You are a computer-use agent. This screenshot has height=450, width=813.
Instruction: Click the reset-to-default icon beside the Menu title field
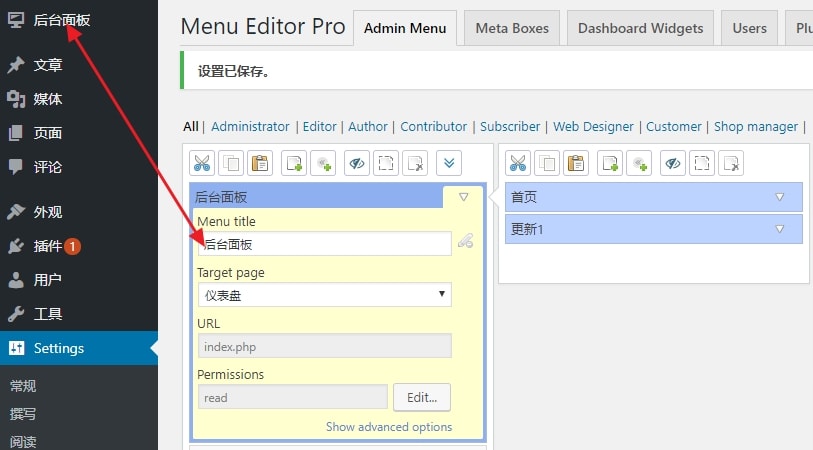click(465, 241)
